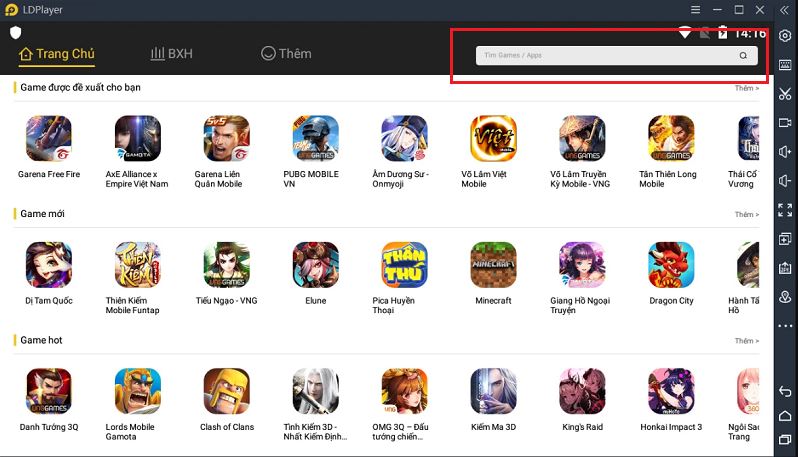The image size is (798, 457).
Task: Launch Clash of Clans icon
Action: point(226,391)
